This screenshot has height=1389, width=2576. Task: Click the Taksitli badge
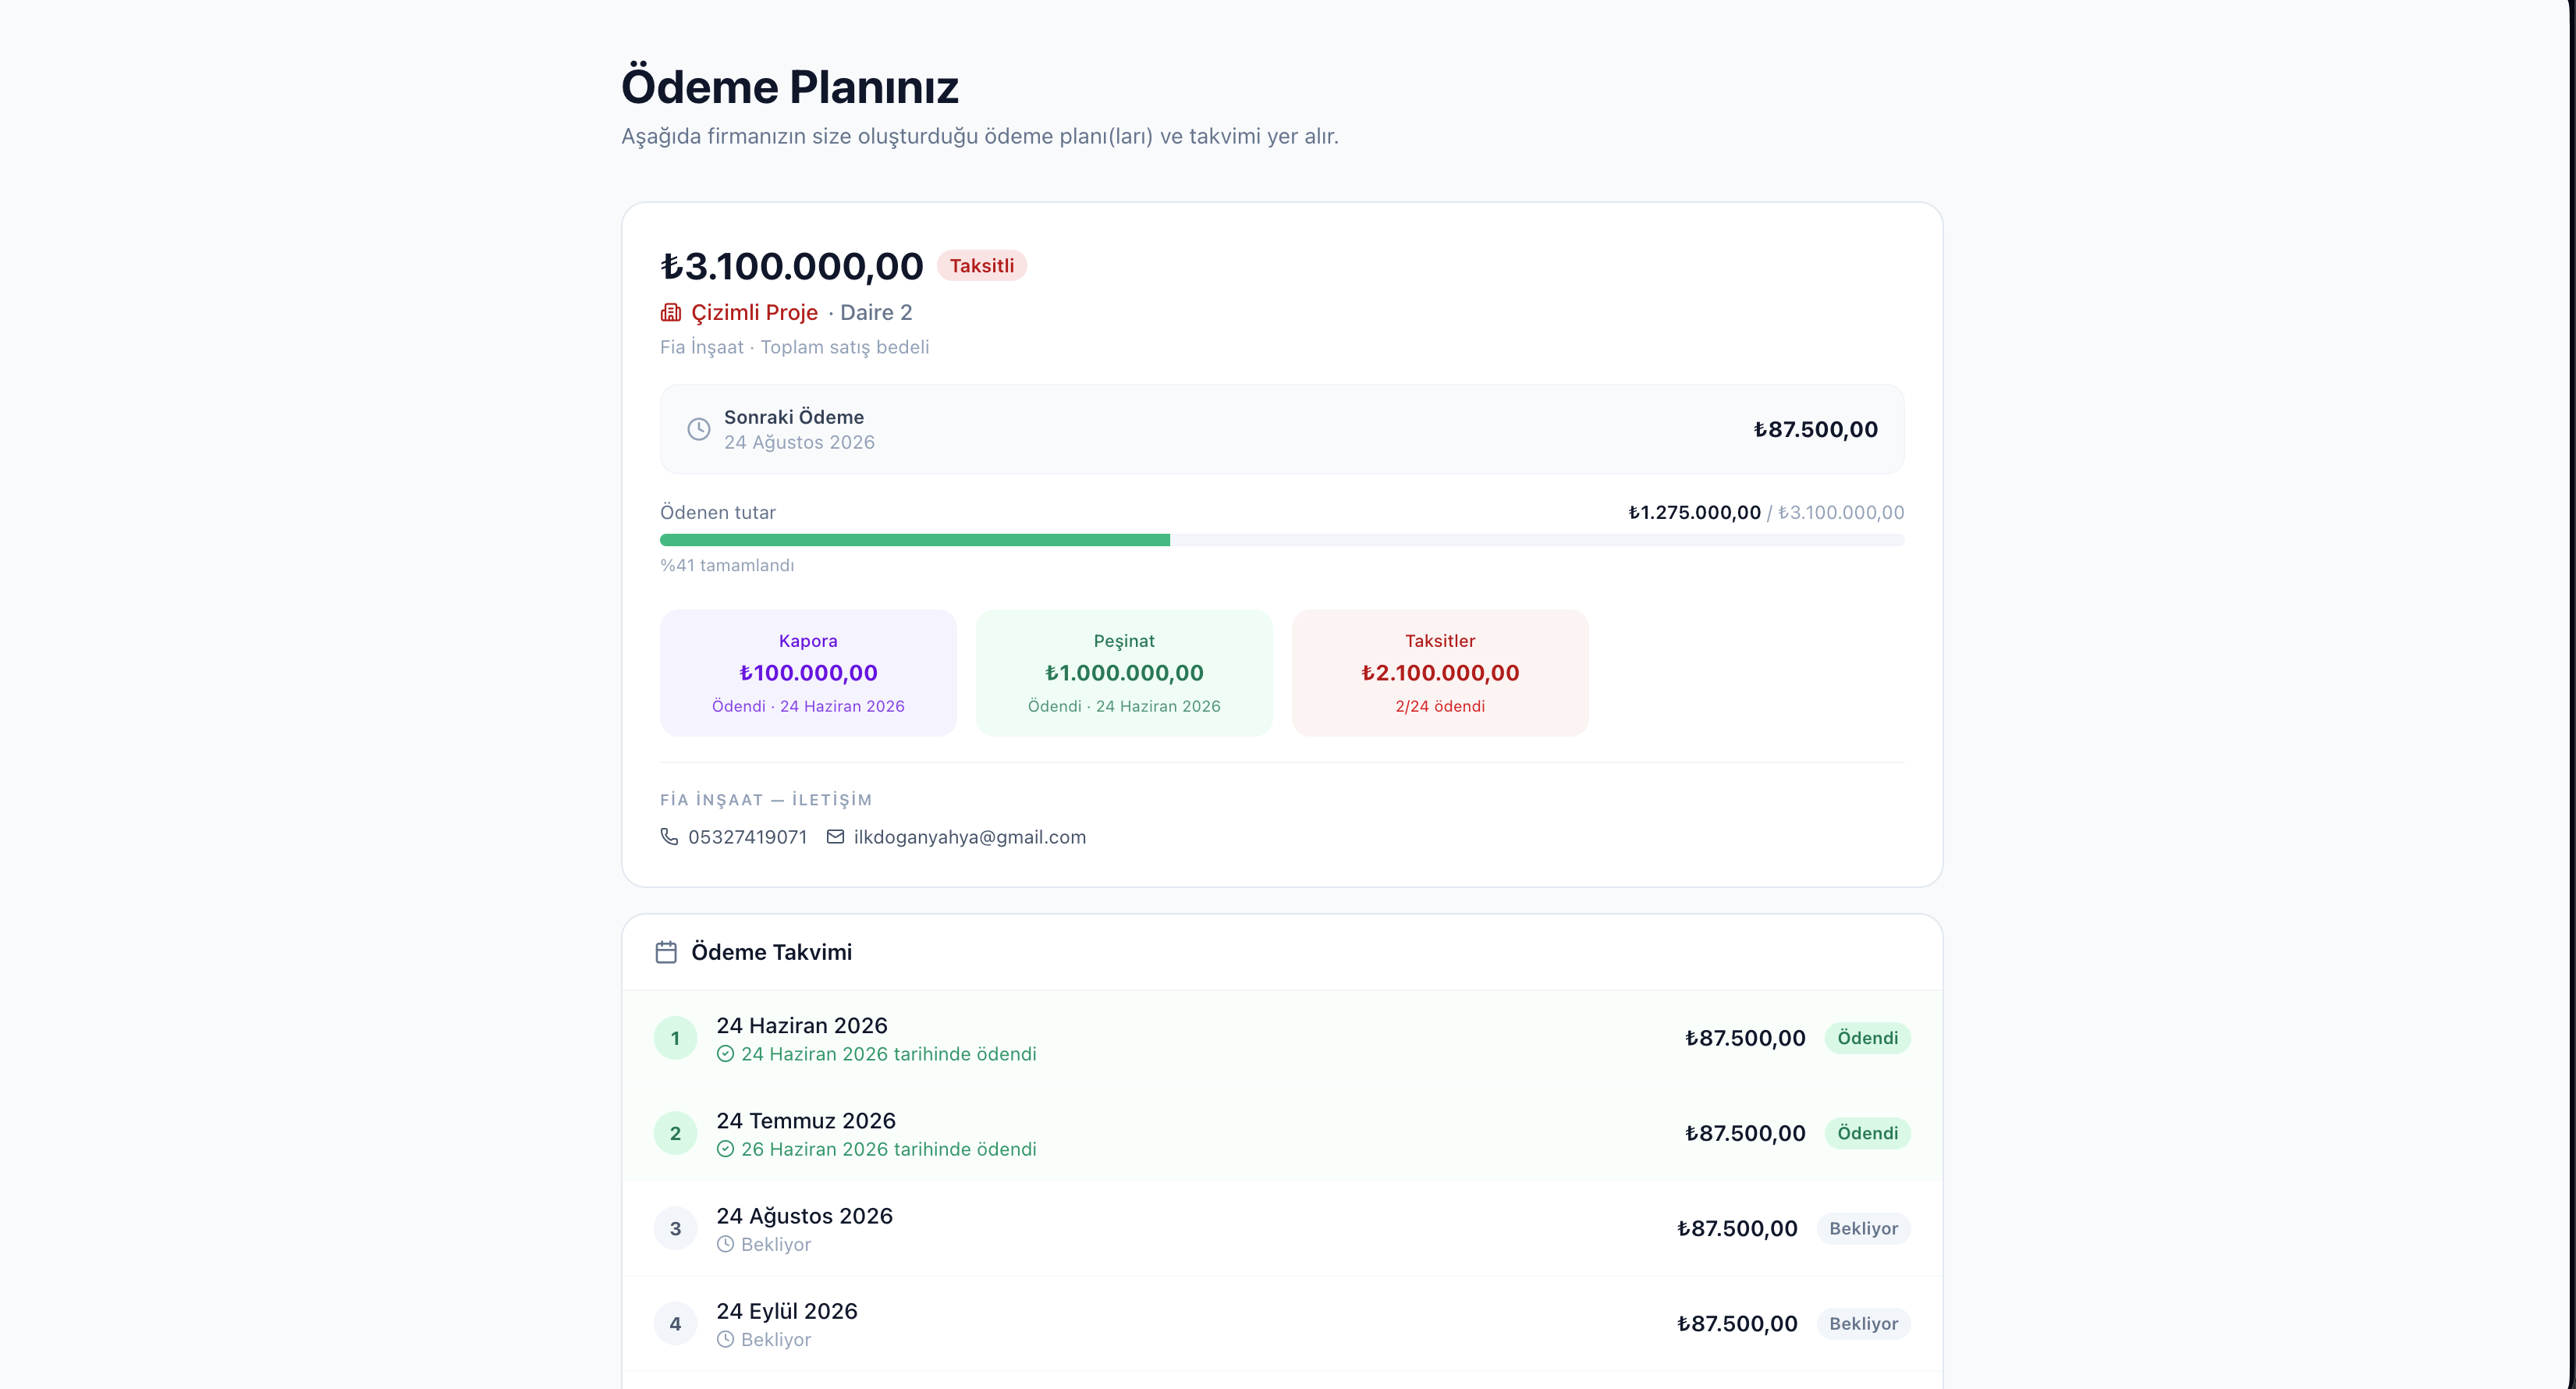pos(981,266)
